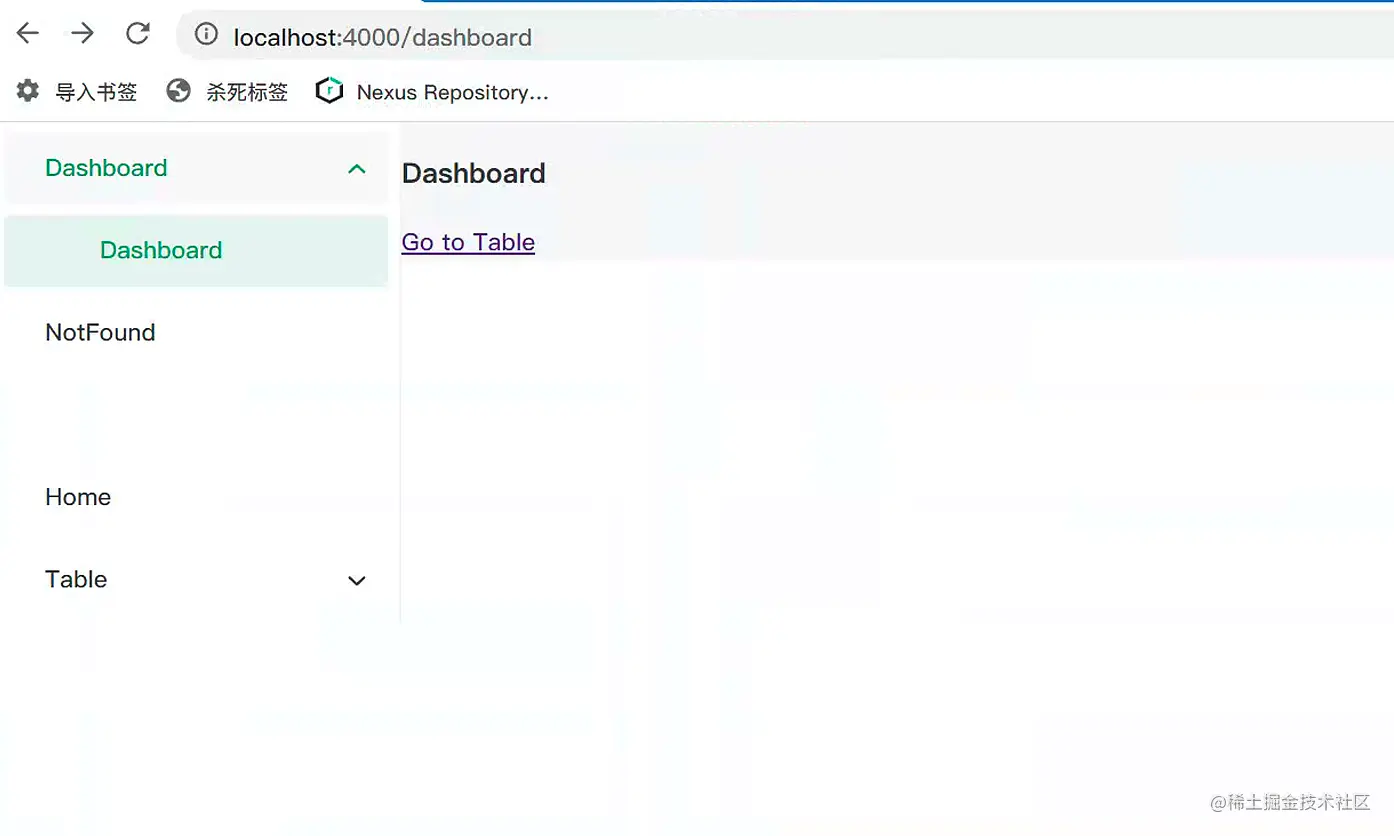
Task: Open the Nexus Repository bookmark
Action: (x=432, y=92)
